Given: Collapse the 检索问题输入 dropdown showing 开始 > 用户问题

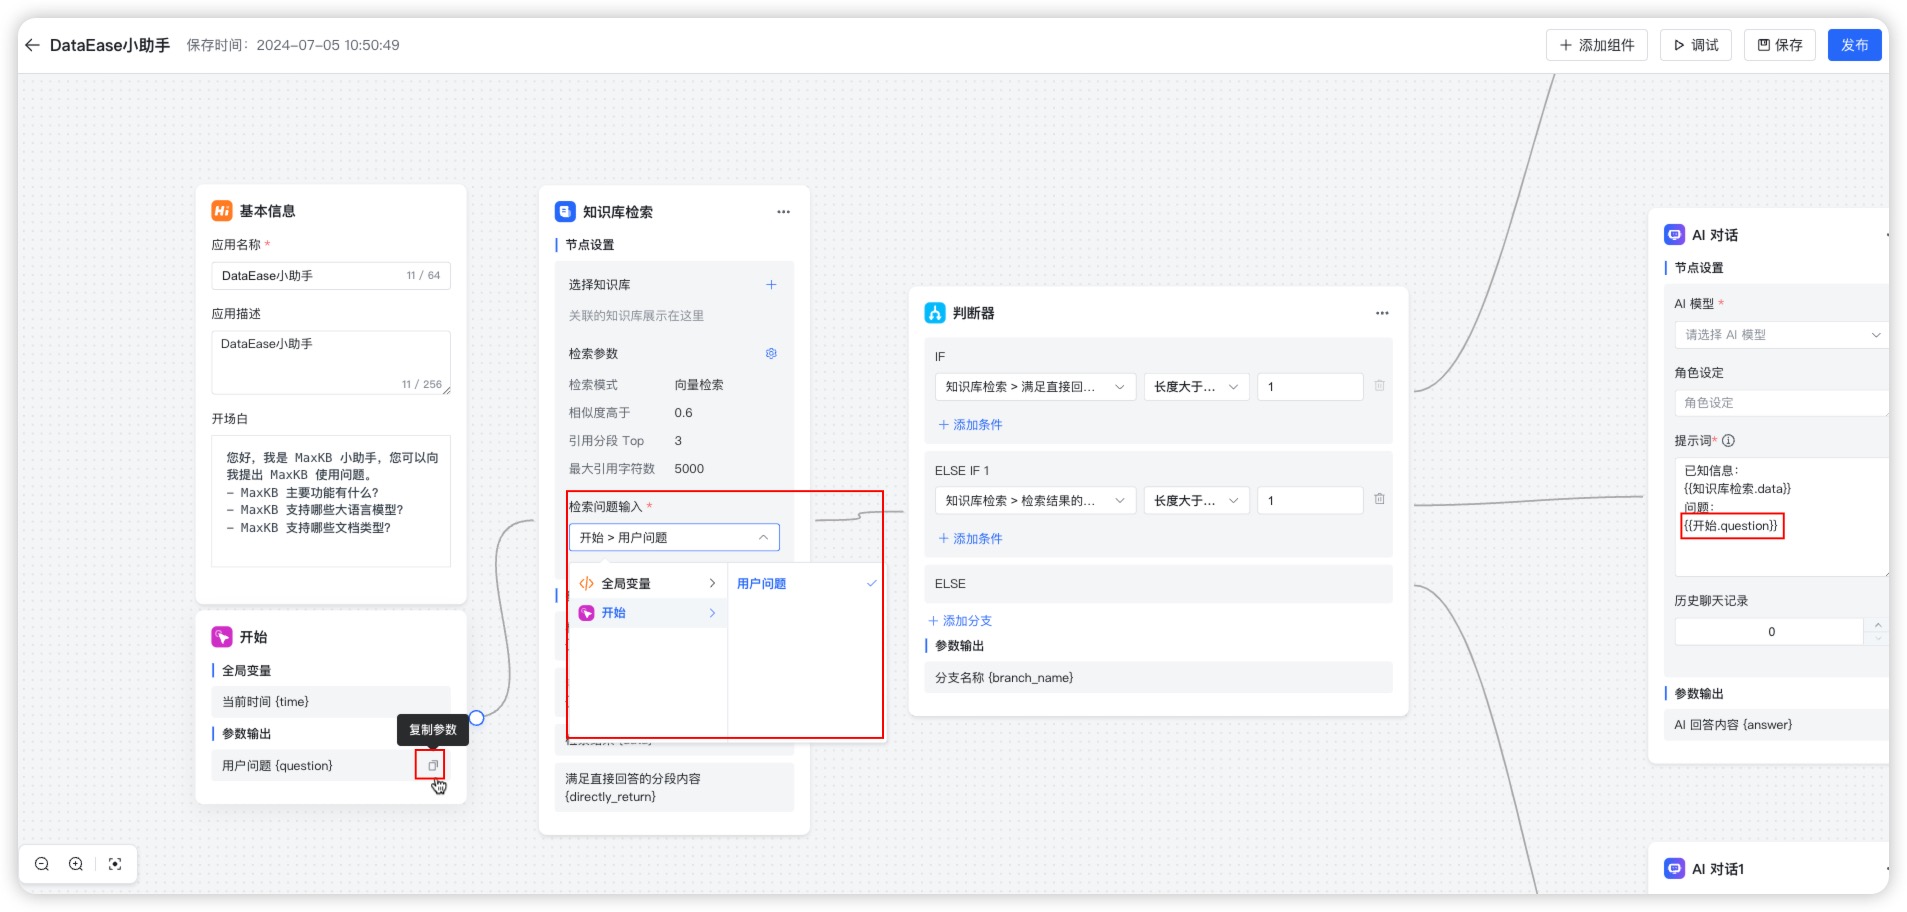Looking at the screenshot, I should (x=674, y=538).
